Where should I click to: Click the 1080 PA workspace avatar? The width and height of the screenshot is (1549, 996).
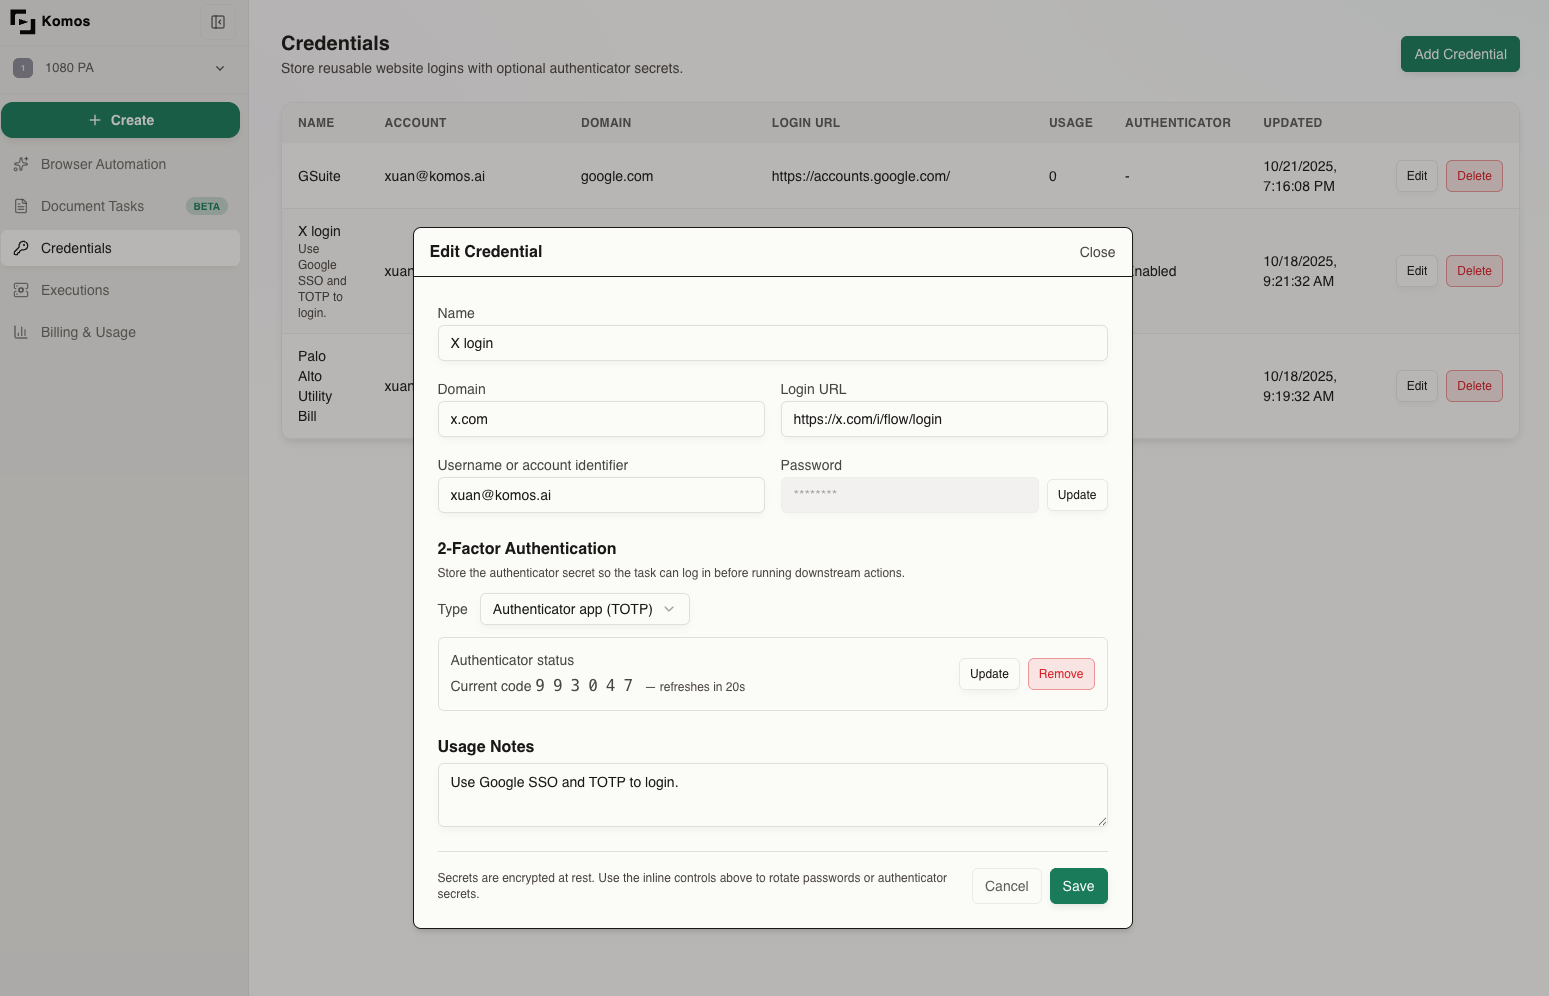[x=23, y=68]
